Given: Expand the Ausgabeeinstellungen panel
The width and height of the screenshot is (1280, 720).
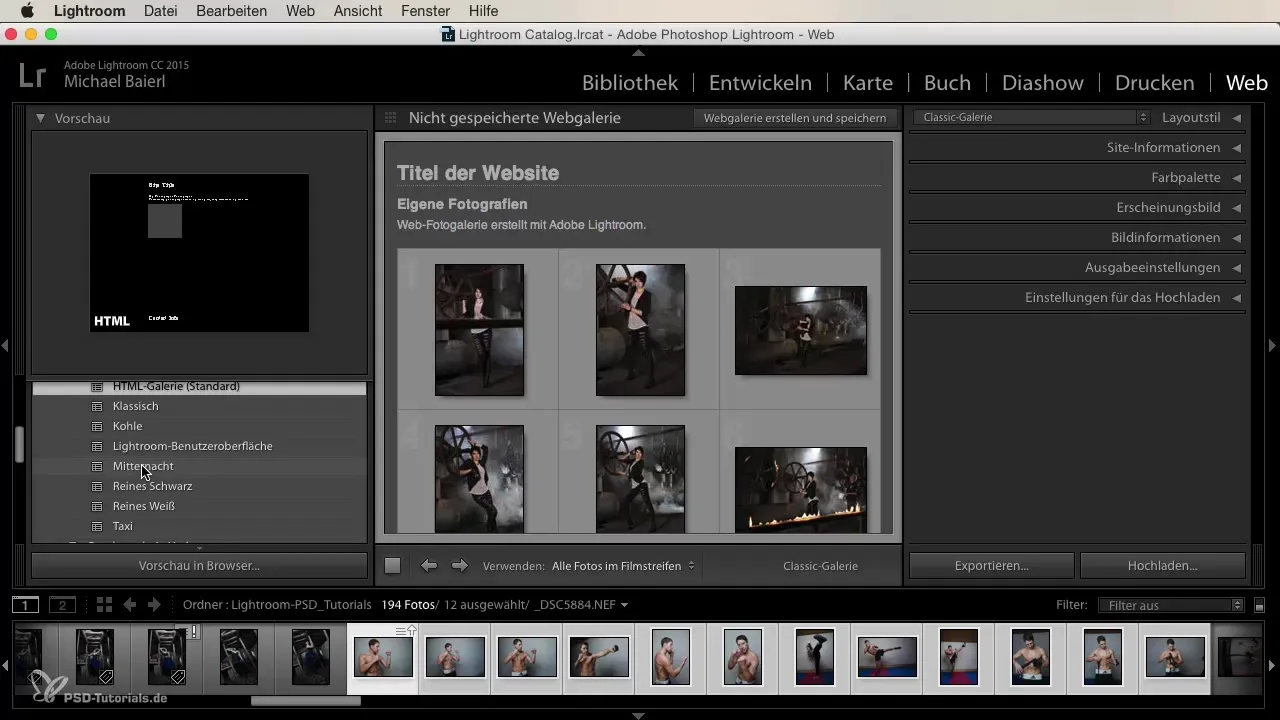Looking at the screenshot, I should click(x=1237, y=267).
